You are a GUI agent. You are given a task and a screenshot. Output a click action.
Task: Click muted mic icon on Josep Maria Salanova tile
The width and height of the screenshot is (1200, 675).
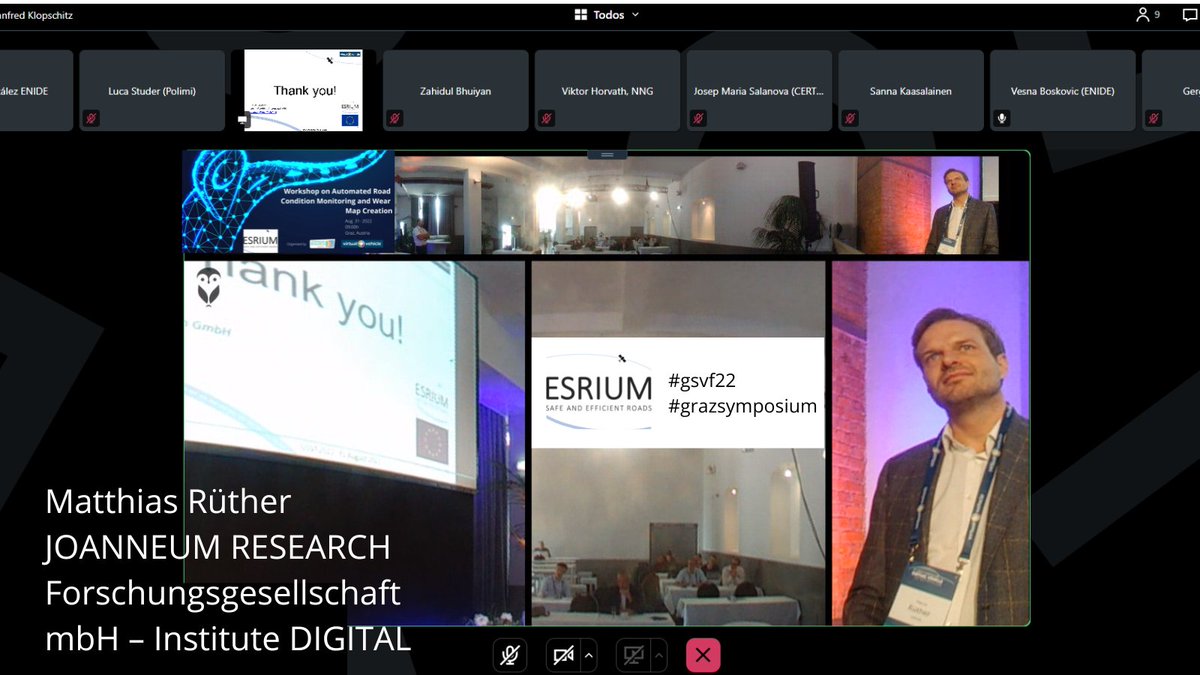click(x=699, y=119)
